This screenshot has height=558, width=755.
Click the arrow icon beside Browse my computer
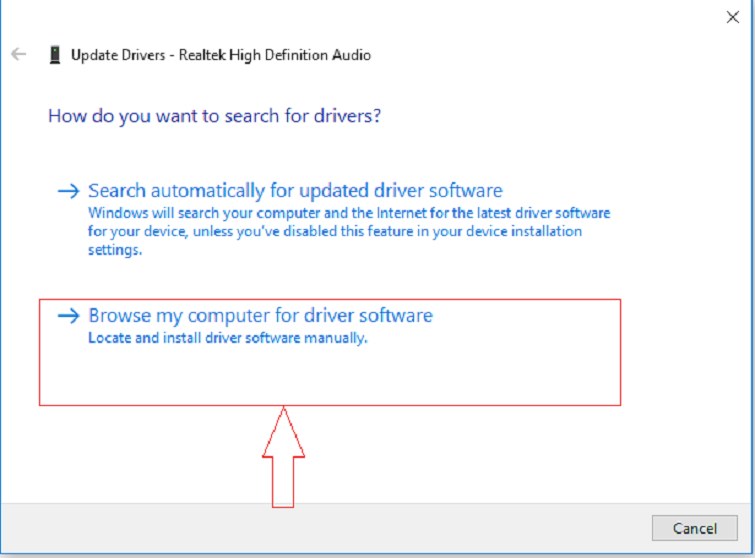pyautogui.click(x=67, y=316)
